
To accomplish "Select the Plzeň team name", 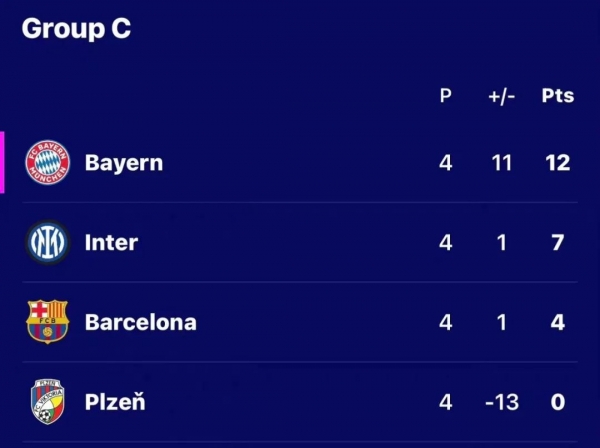I will click(115, 401).
